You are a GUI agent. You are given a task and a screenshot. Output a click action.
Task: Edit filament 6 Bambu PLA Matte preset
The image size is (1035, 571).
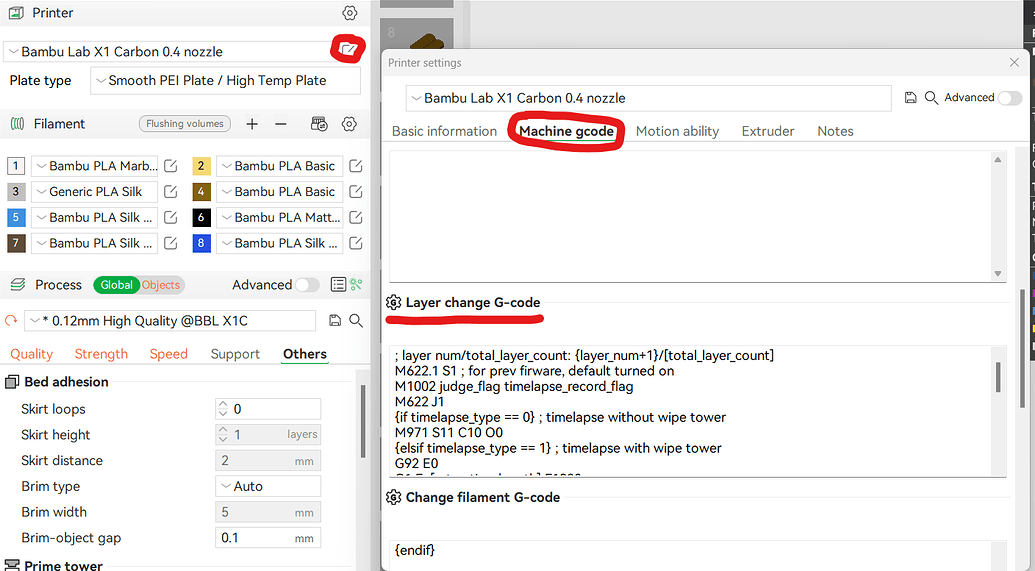pyautogui.click(x=356, y=217)
